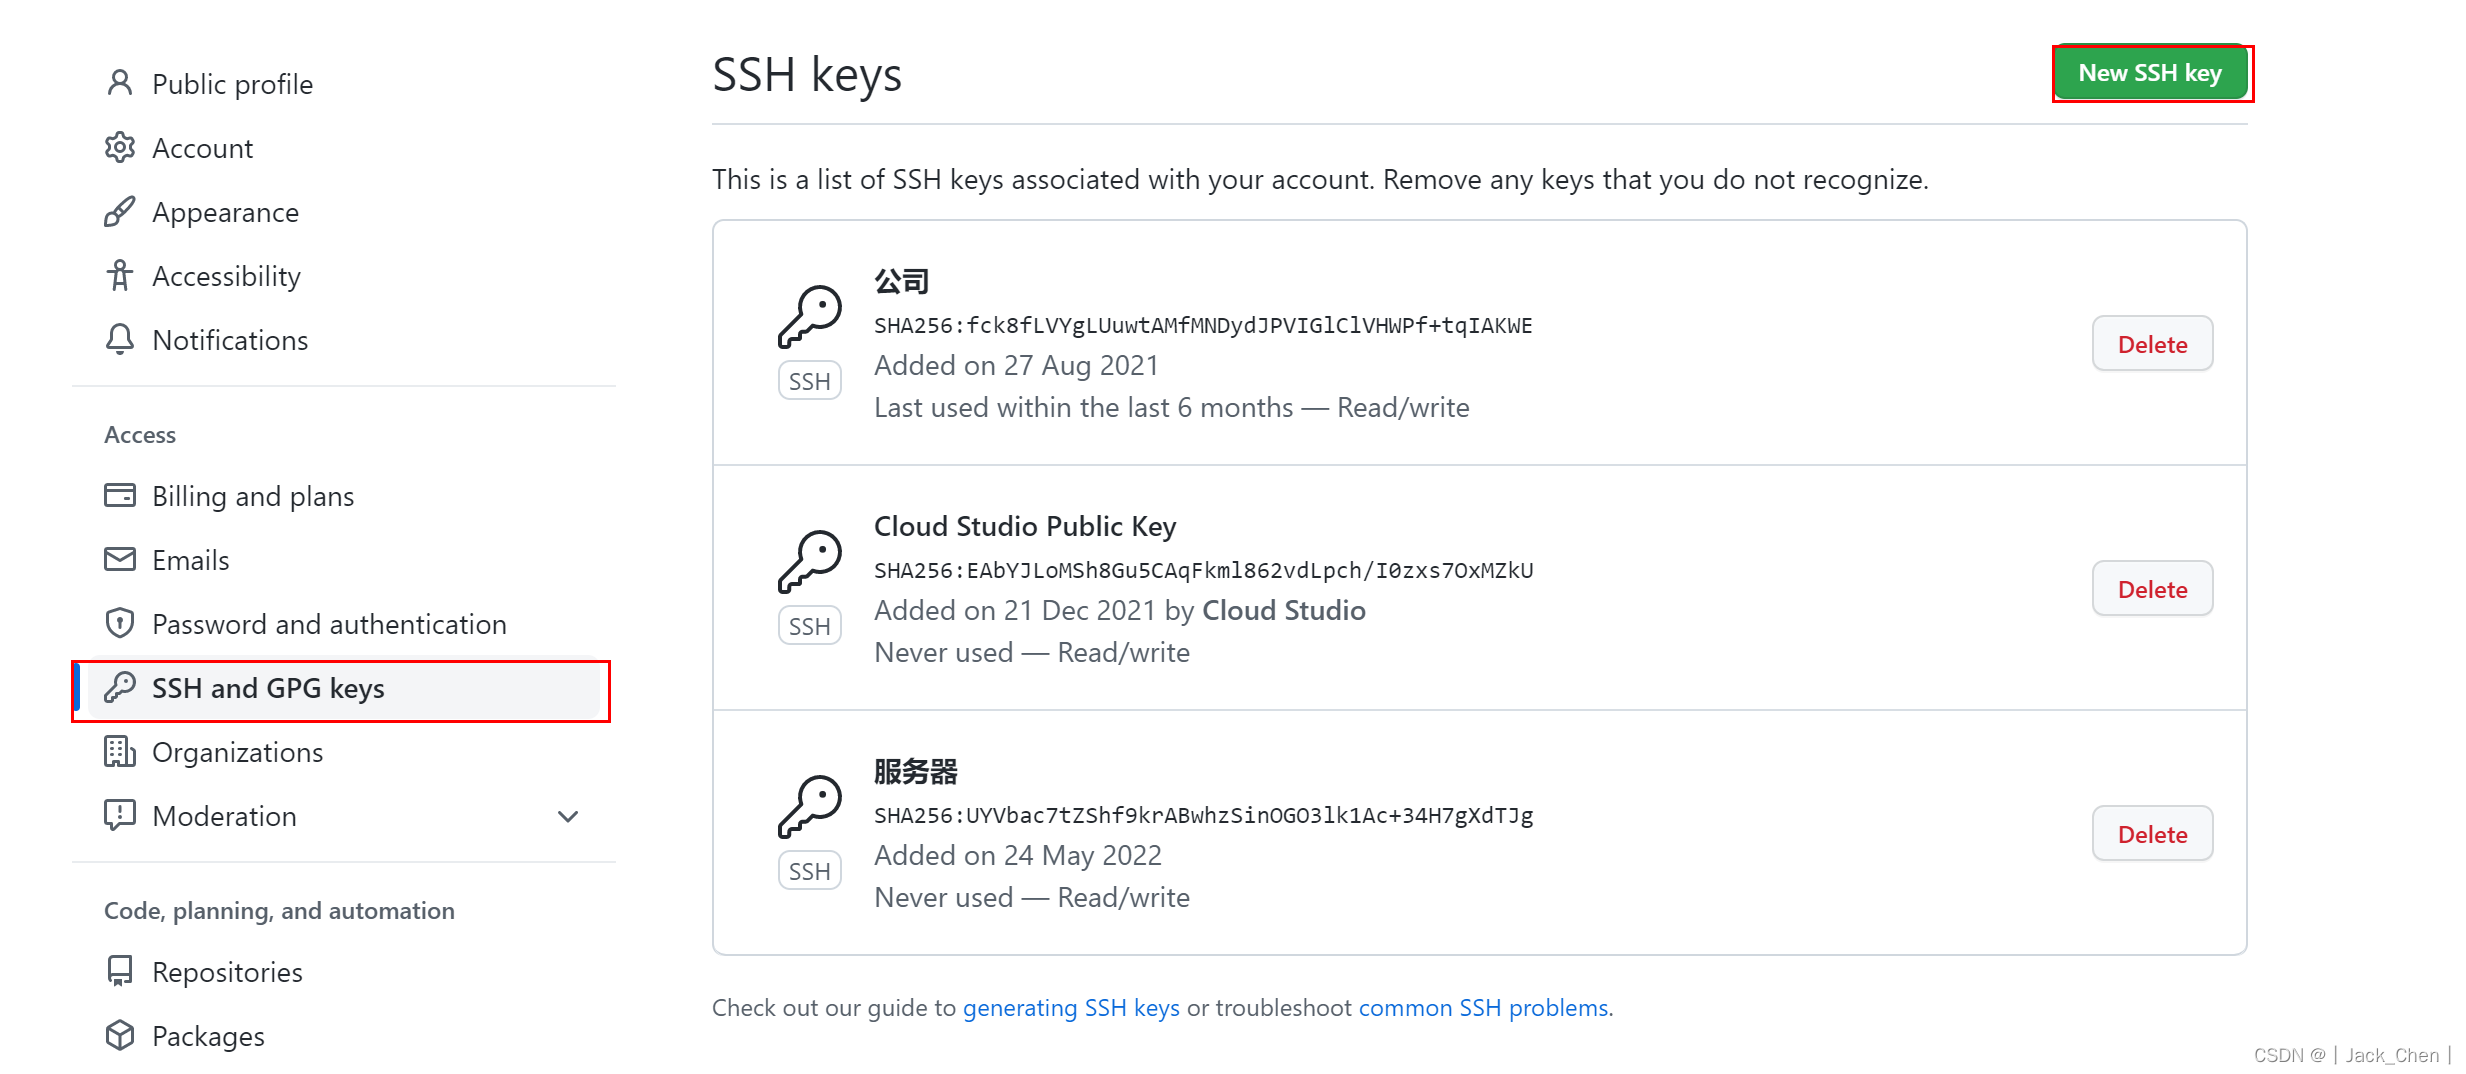
Task: Open the common SSH problems link
Action: (x=1483, y=1008)
